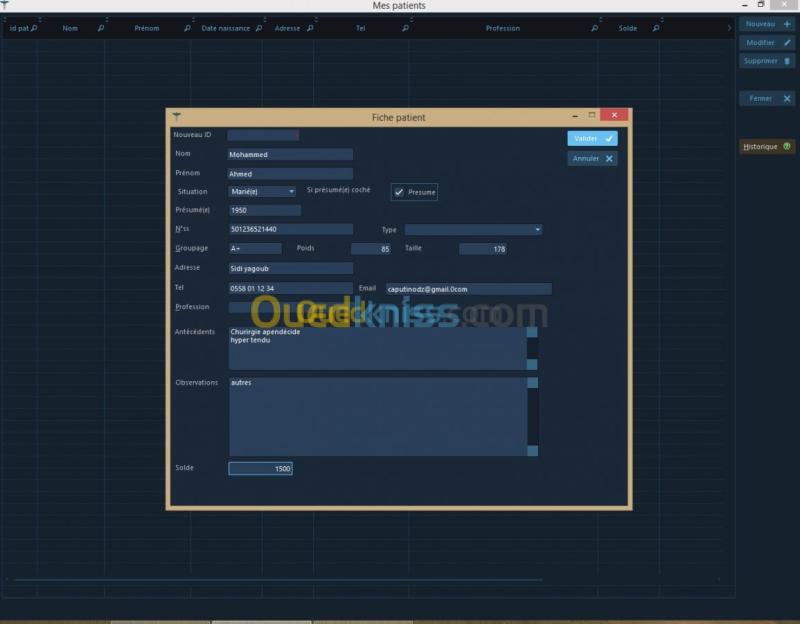
Task: Confirm the form with the Valider button
Action: [592, 138]
